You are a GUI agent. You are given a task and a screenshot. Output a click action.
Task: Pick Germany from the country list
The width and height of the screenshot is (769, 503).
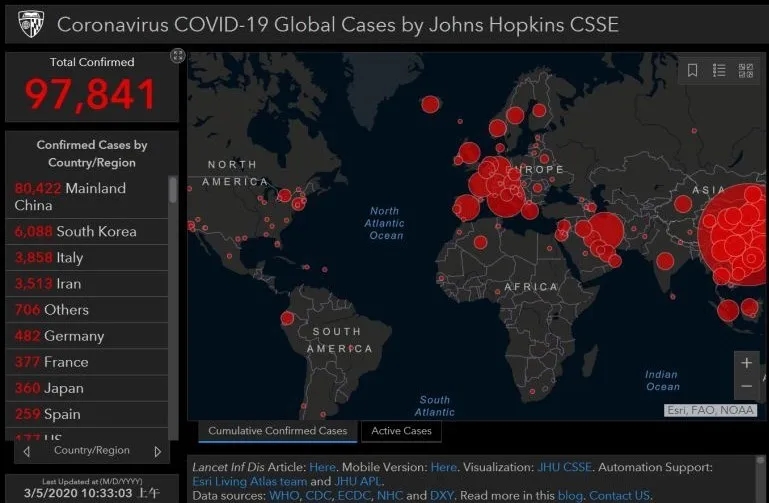[59, 336]
